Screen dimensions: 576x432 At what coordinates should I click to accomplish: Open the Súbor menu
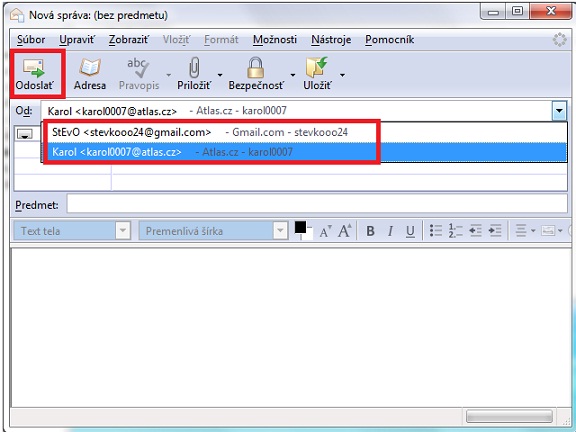coord(31,39)
